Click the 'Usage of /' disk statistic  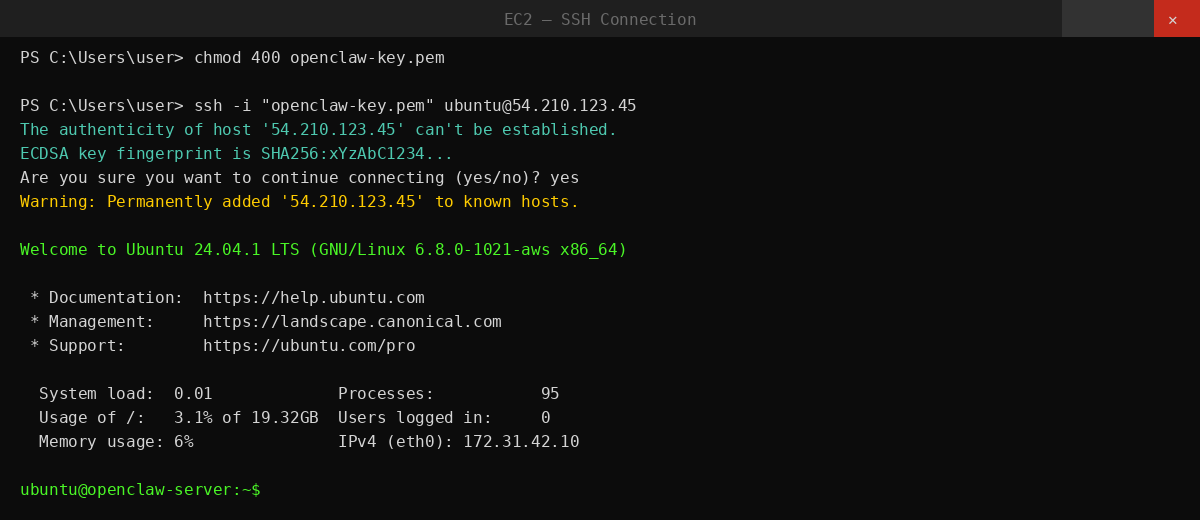coord(178,418)
